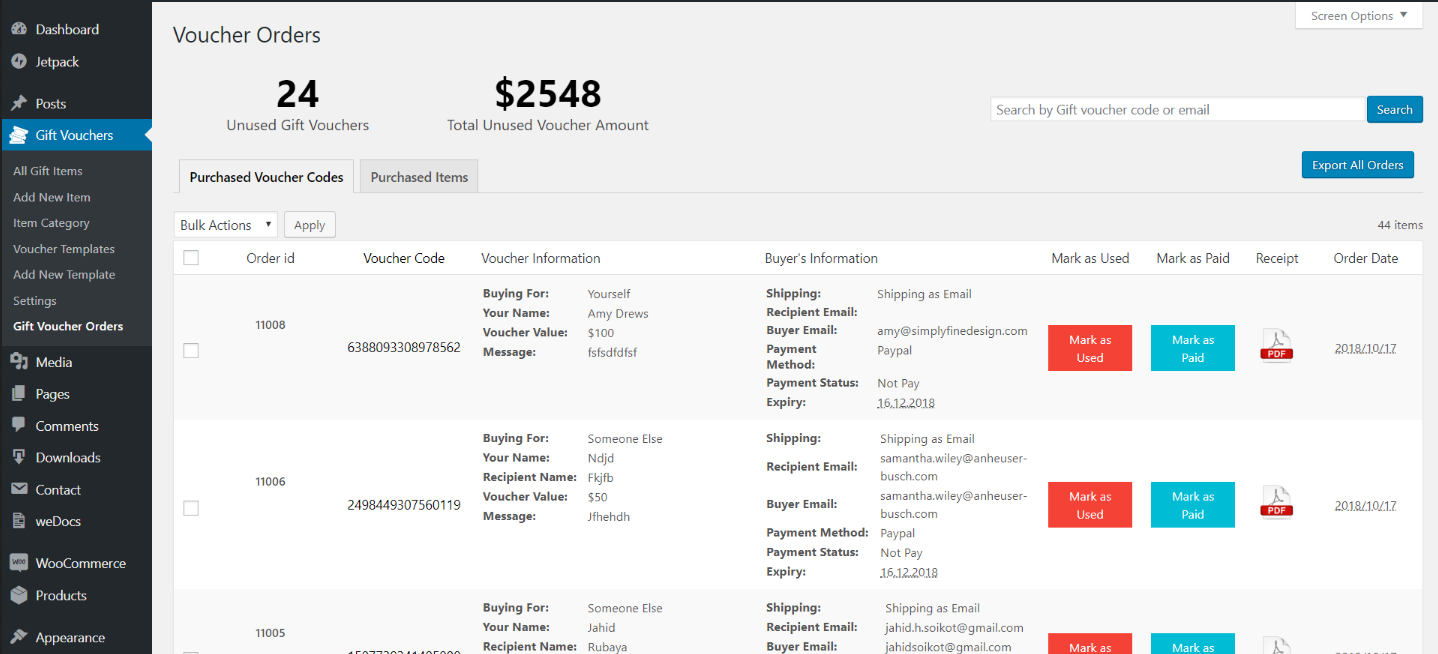Open PDF receipt for order 11006

[1277, 503]
